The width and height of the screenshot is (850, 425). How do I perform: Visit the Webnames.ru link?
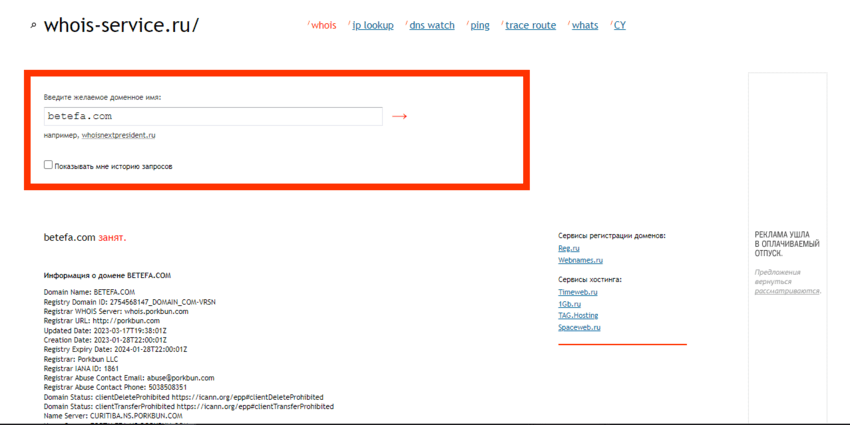click(x=580, y=260)
